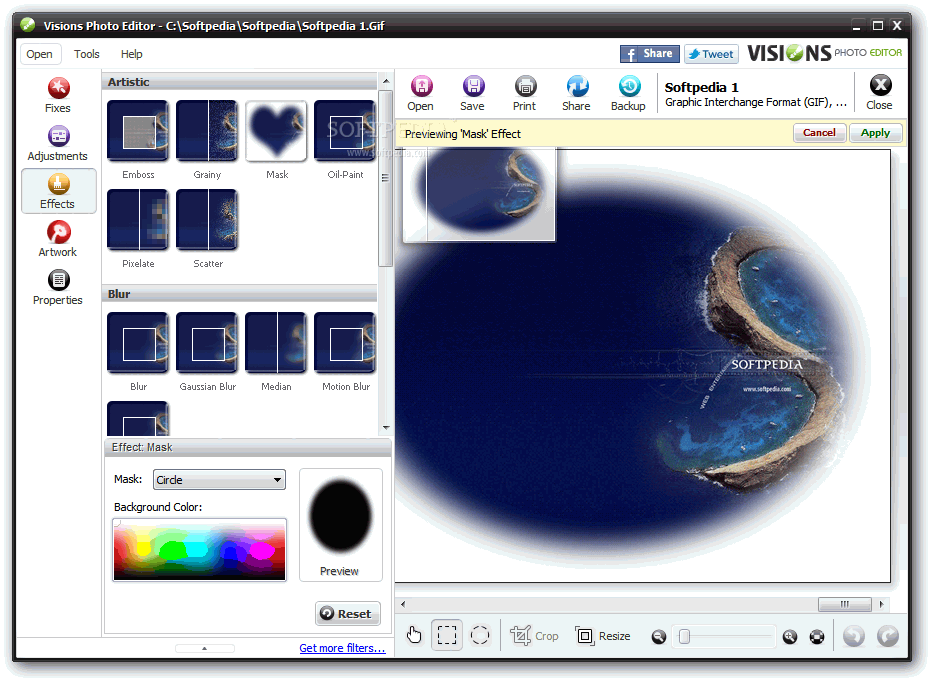
Task: Click the Share toolbar icon
Action: point(577,93)
